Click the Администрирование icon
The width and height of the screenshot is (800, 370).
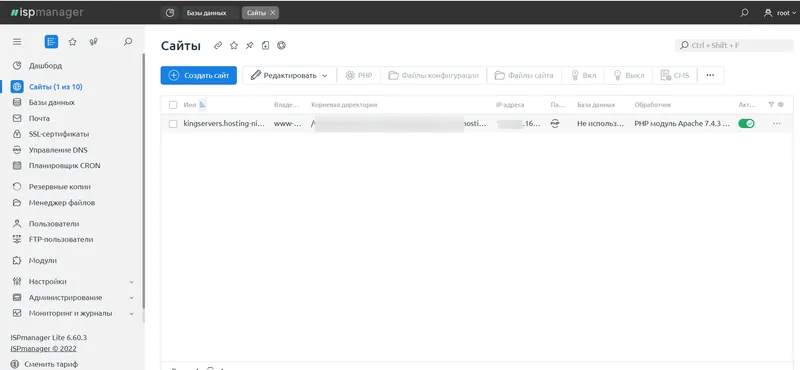pyautogui.click(x=17, y=297)
